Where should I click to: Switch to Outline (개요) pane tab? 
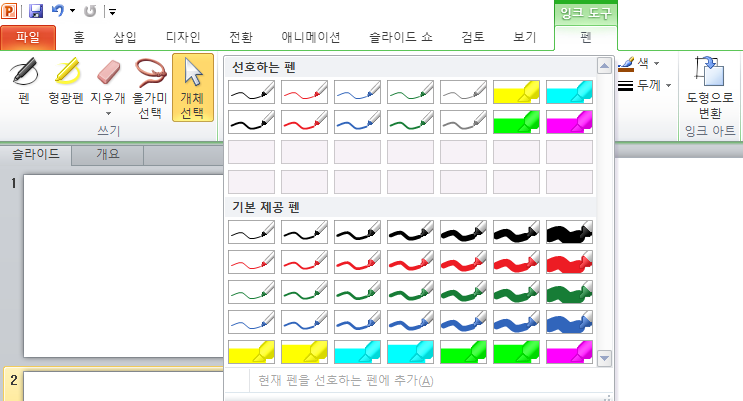point(108,154)
